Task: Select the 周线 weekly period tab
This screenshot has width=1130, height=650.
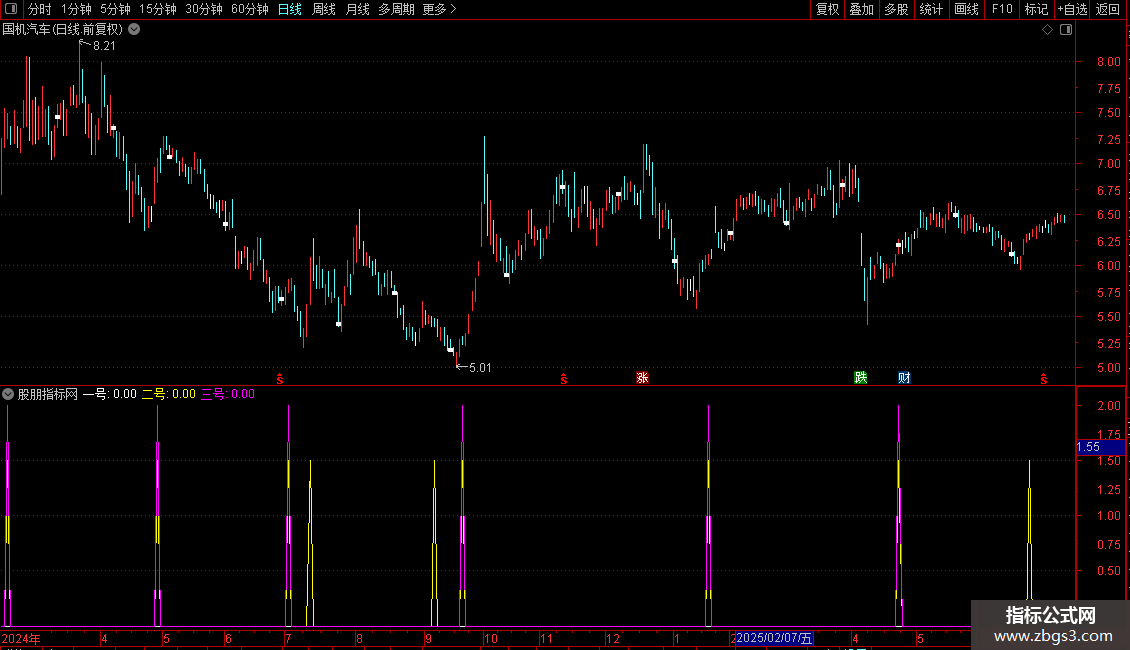Action: click(x=324, y=9)
